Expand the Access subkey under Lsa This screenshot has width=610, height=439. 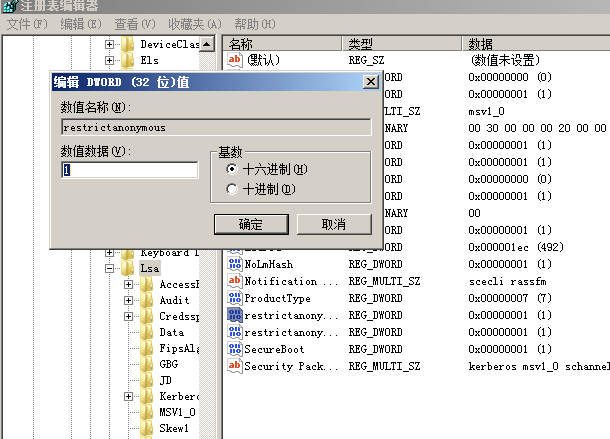point(128,284)
